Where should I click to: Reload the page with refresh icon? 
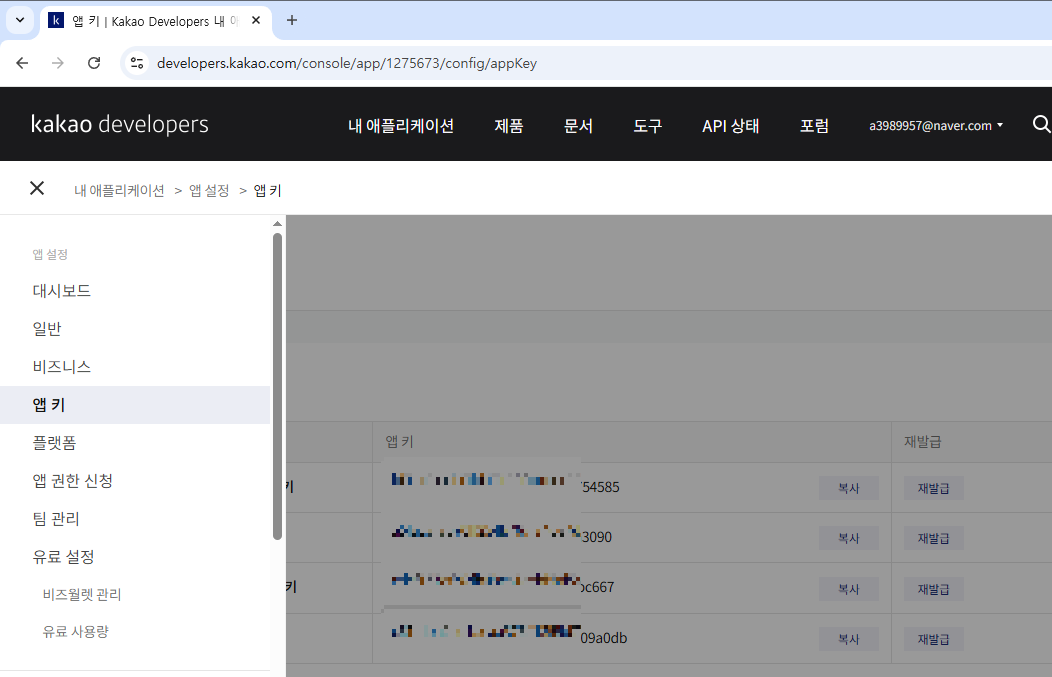click(94, 63)
